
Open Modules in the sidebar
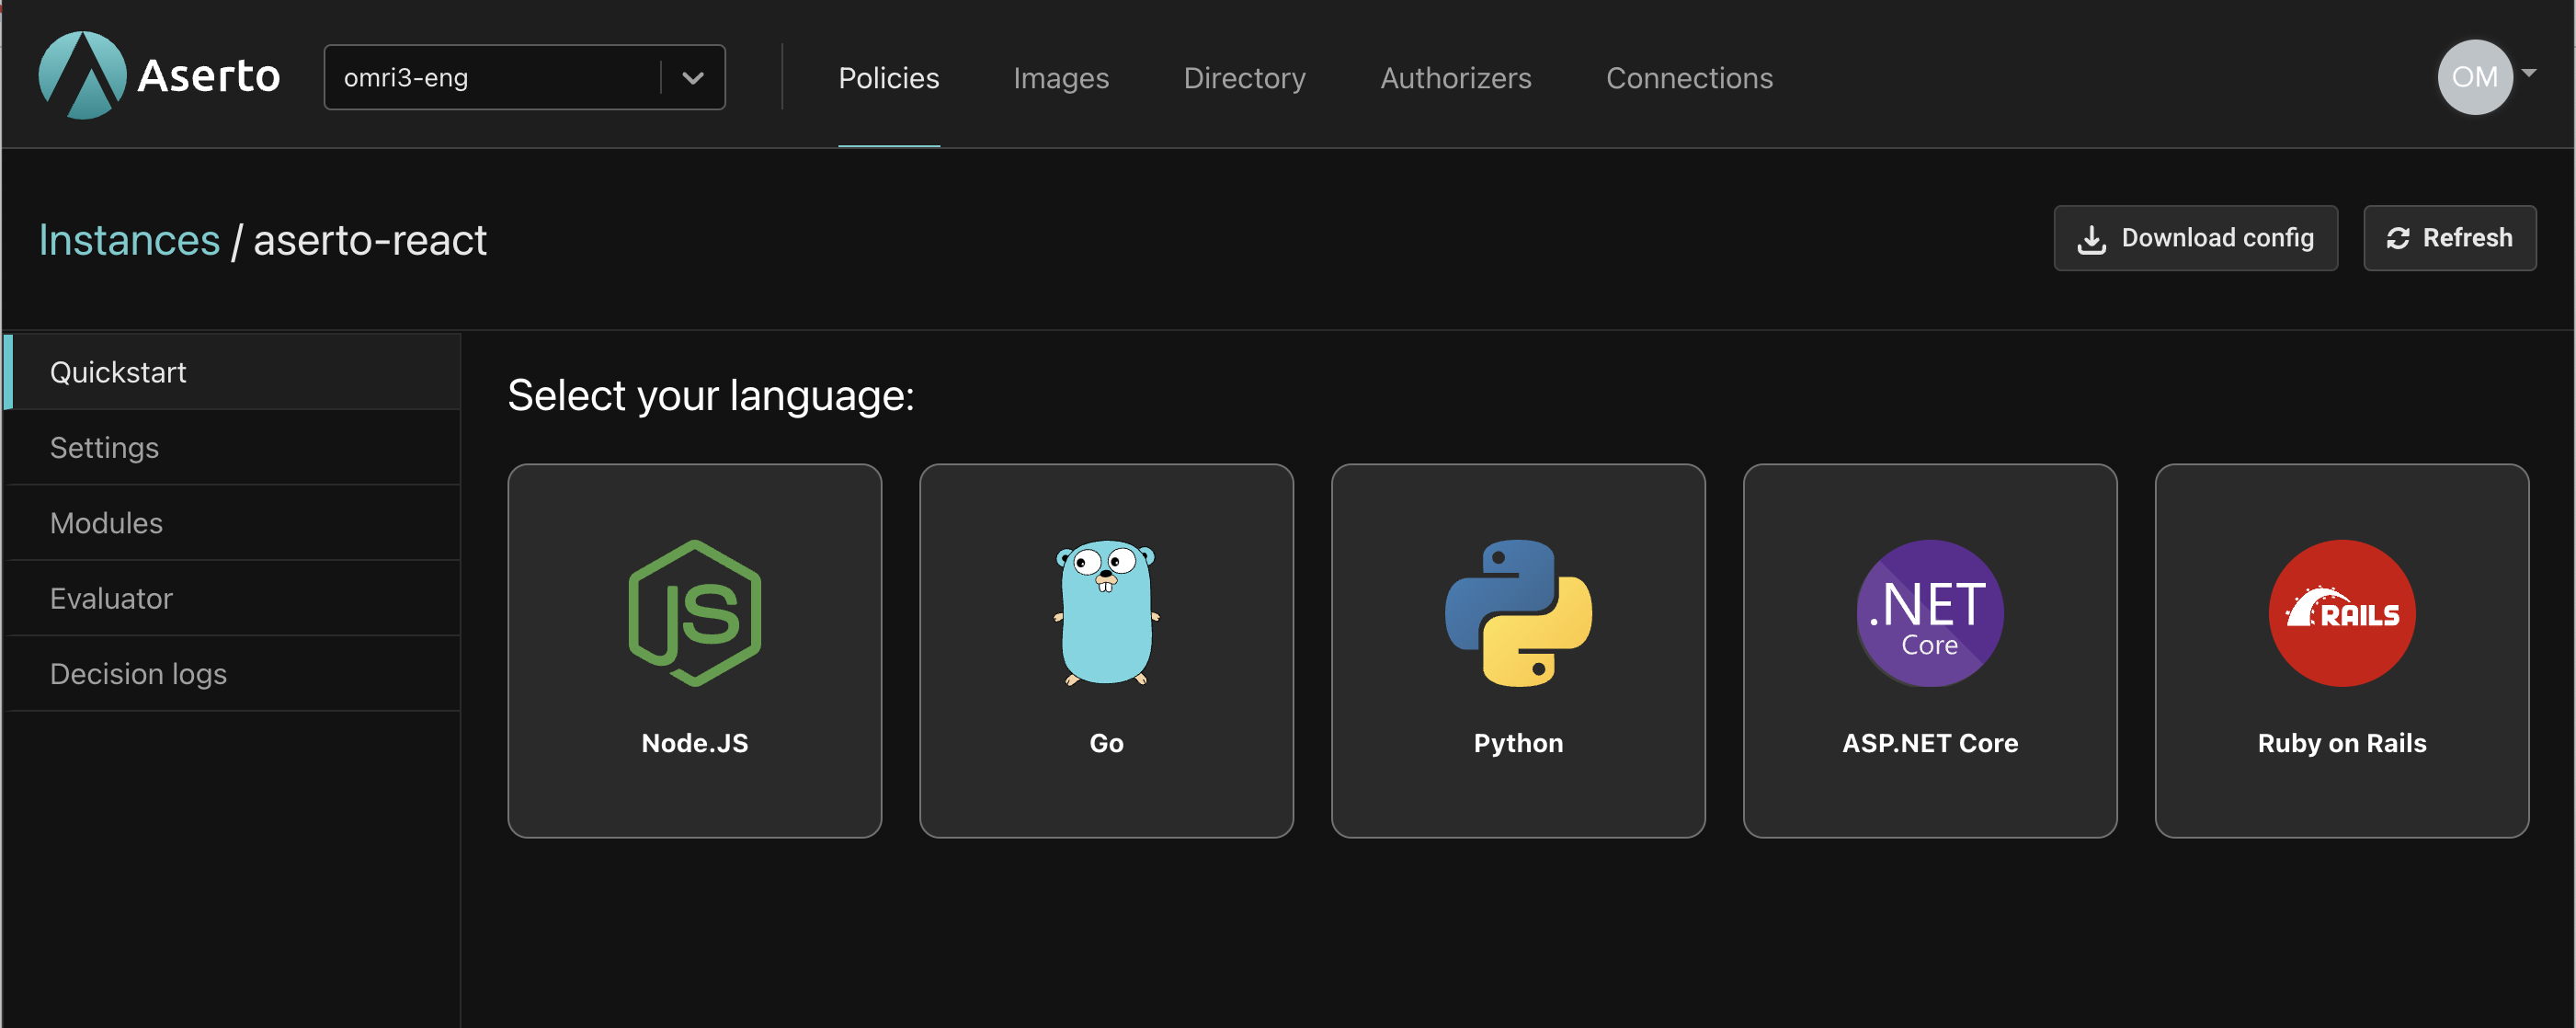click(232, 523)
